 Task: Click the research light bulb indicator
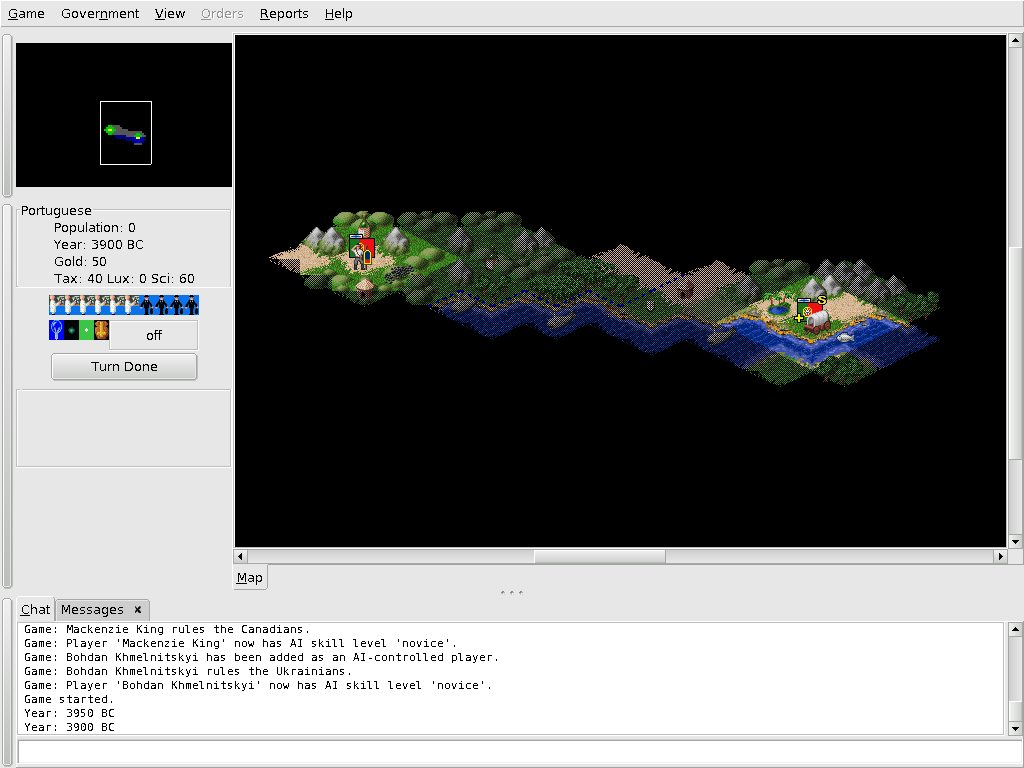(56, 330)
